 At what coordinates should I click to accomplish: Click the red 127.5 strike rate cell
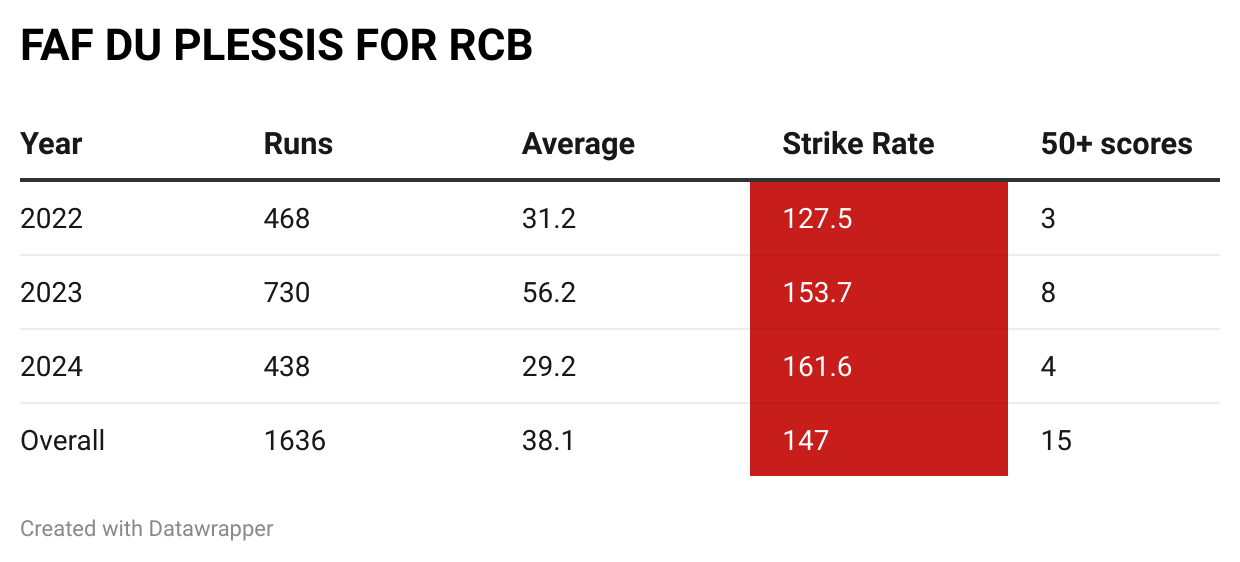(878, 219)
